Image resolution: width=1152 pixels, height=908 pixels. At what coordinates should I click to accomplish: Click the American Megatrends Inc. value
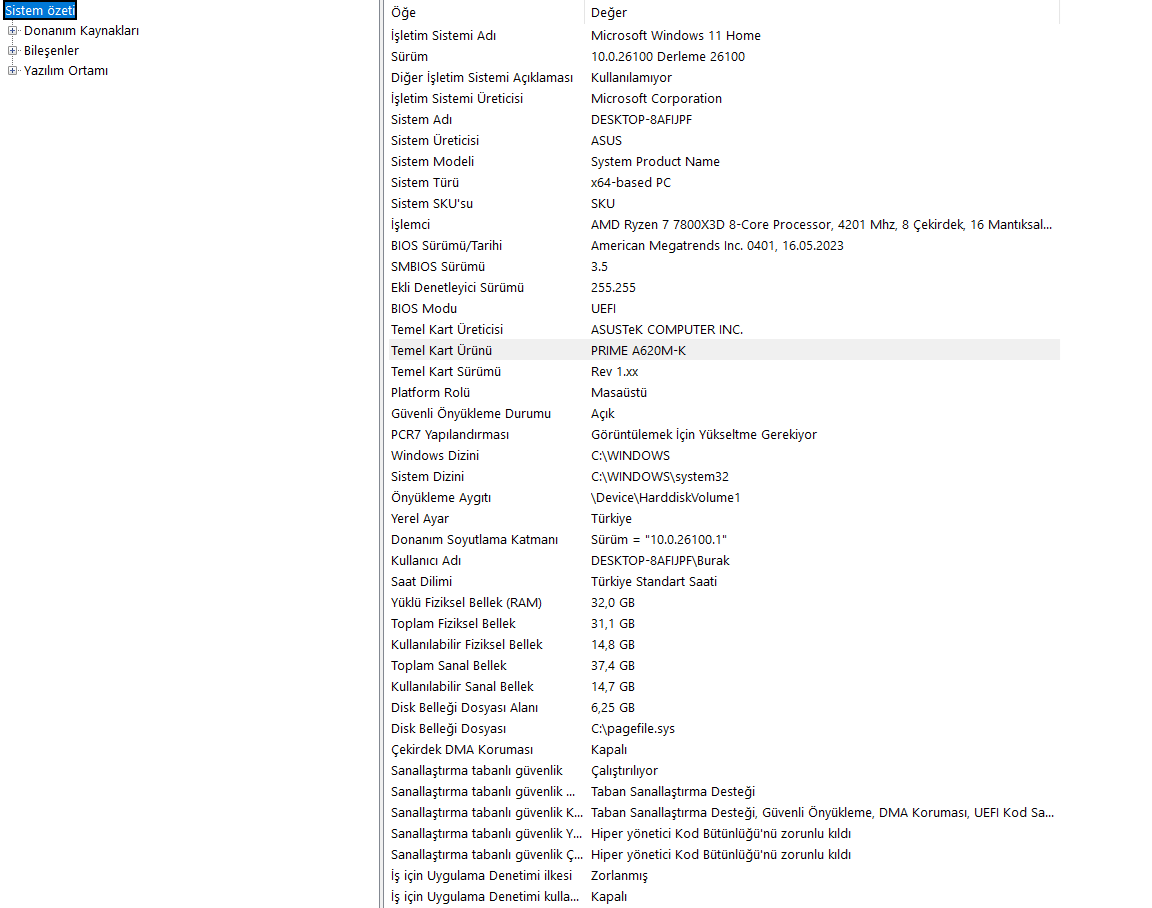[717, 245]
